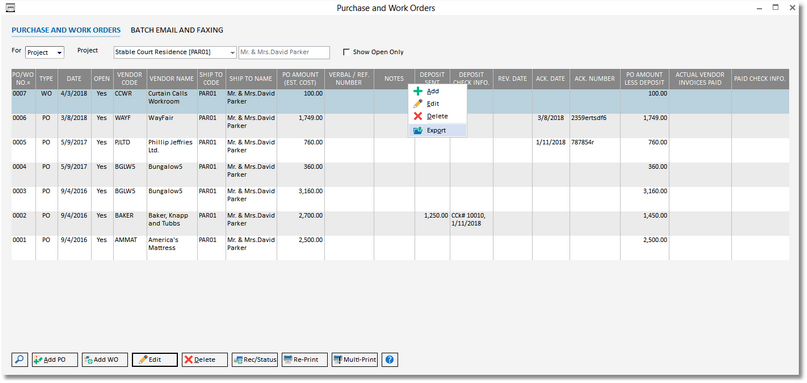Click the Verbal / Ref. Number header

(x=349, y=79)
